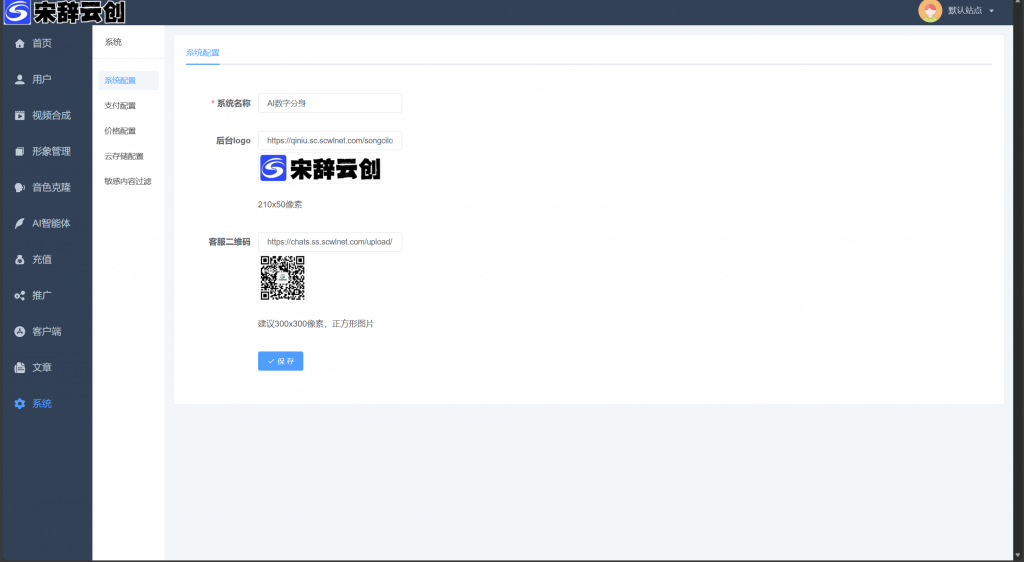Click the 210x50像素 hint text
This screenshot has height=562, width=1024.
click(x=280, y=204)
